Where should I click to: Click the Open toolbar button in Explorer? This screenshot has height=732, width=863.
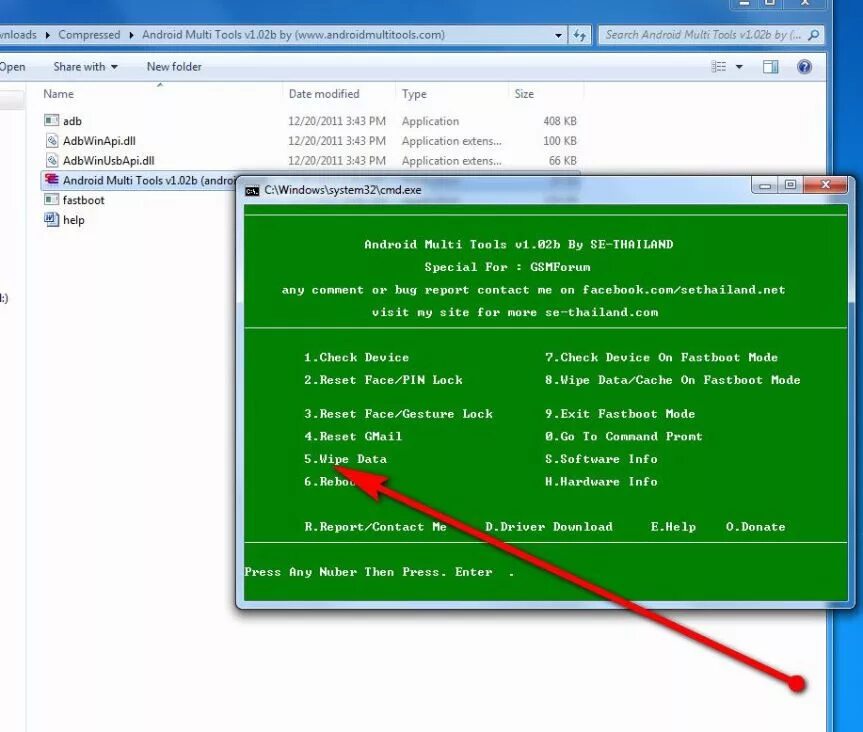12,67
